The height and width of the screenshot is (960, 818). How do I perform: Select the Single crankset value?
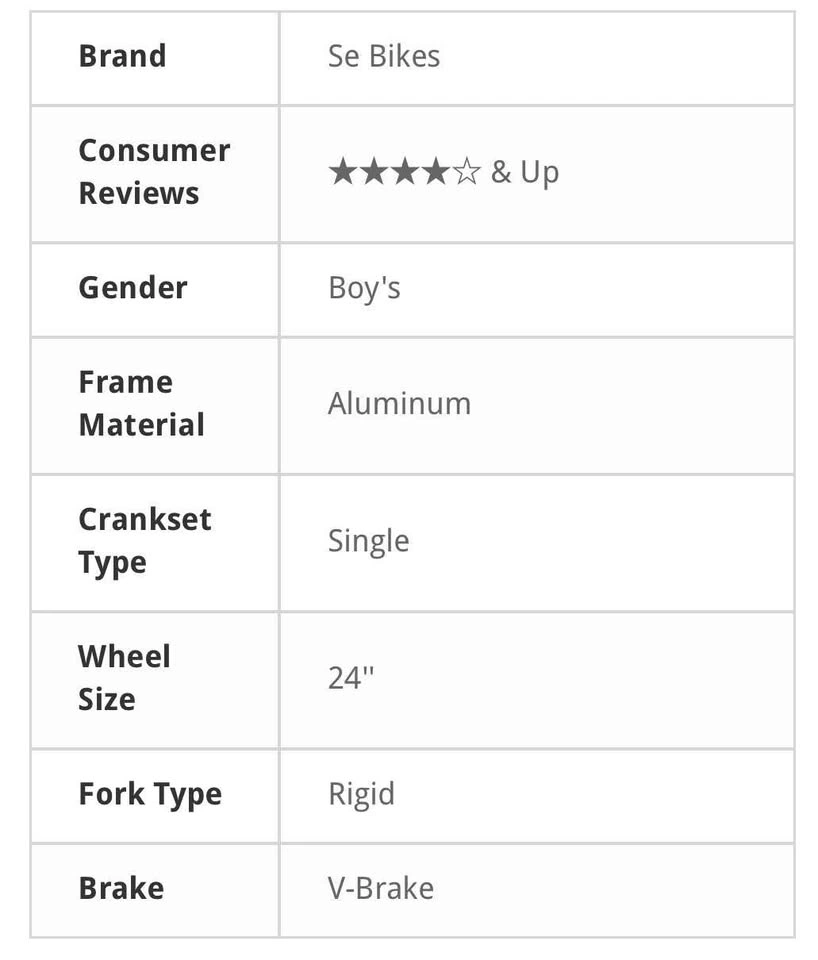[x=368, y=541]
